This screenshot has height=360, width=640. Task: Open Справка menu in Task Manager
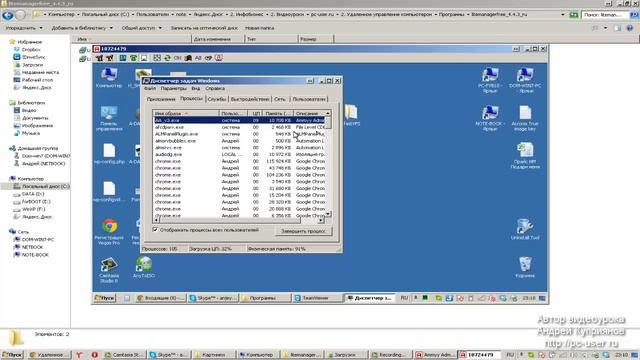pos(215,89)
